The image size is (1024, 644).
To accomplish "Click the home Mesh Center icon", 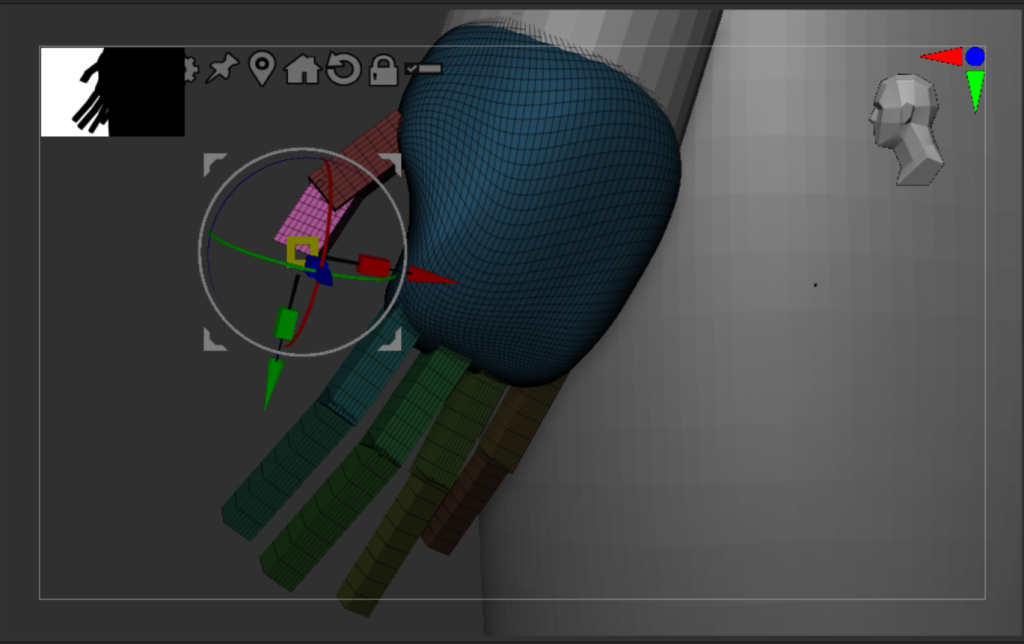I will click(x=302, y=69).
